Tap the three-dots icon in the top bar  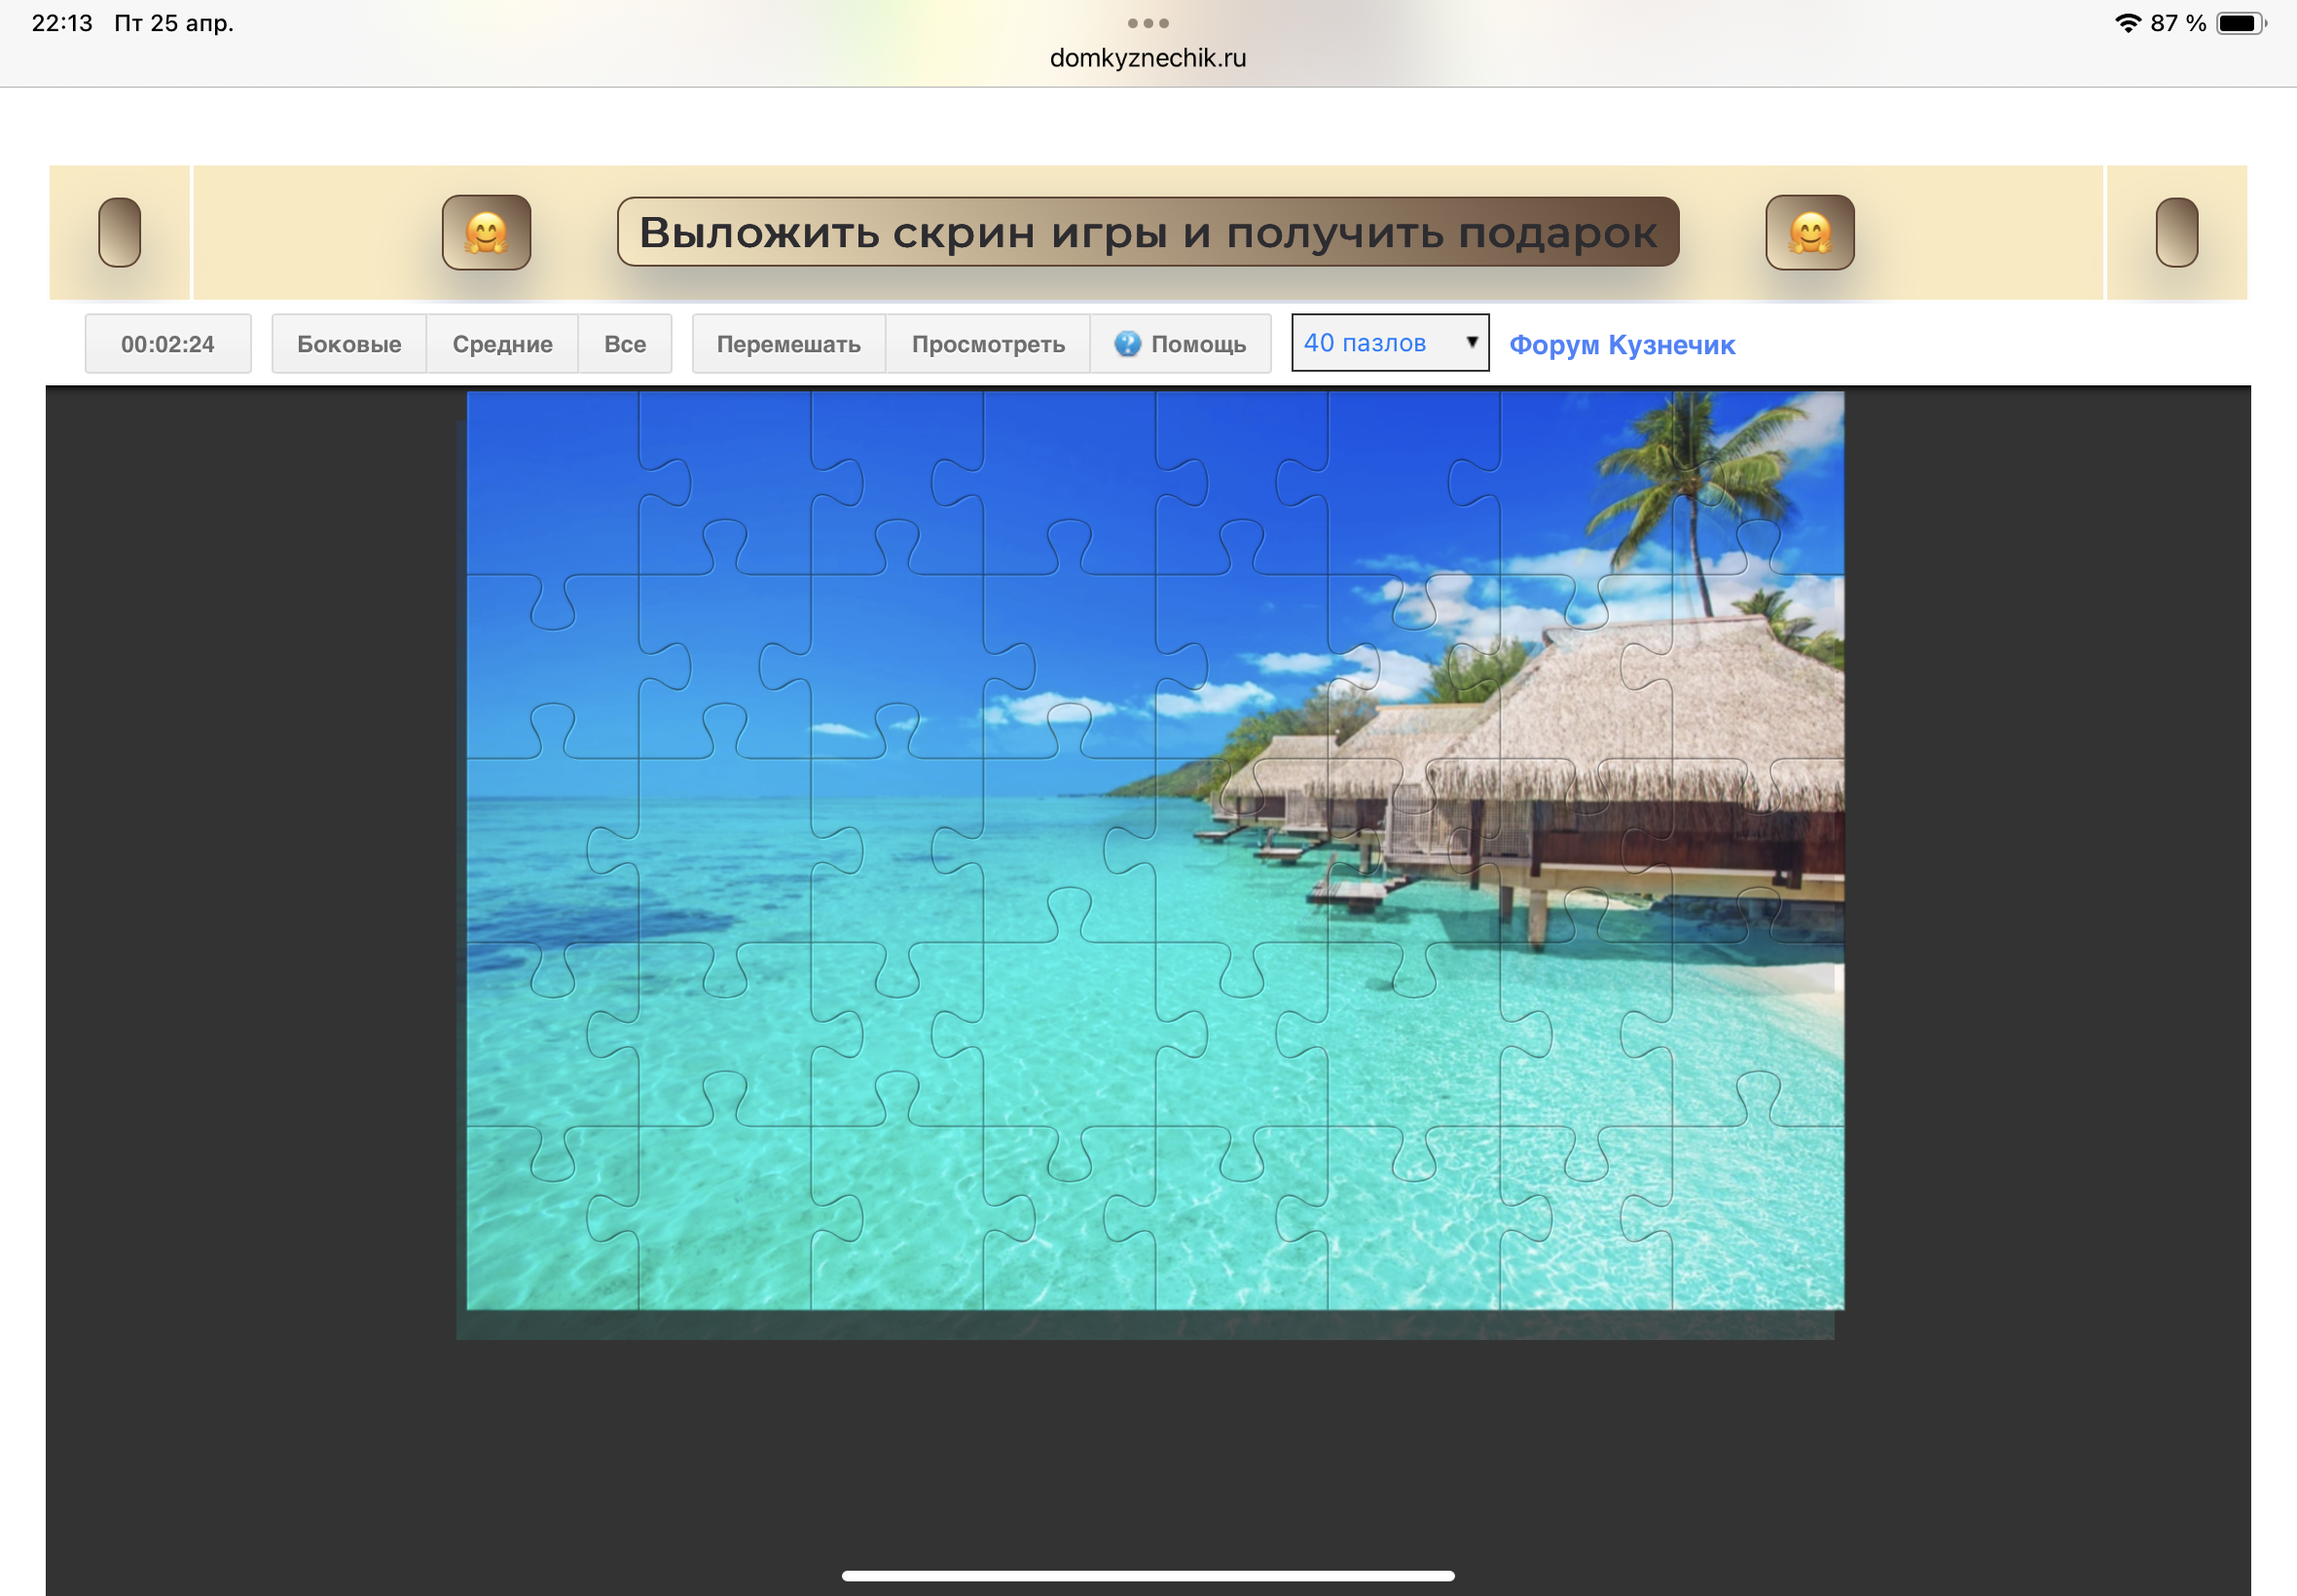click(1147, 23)
